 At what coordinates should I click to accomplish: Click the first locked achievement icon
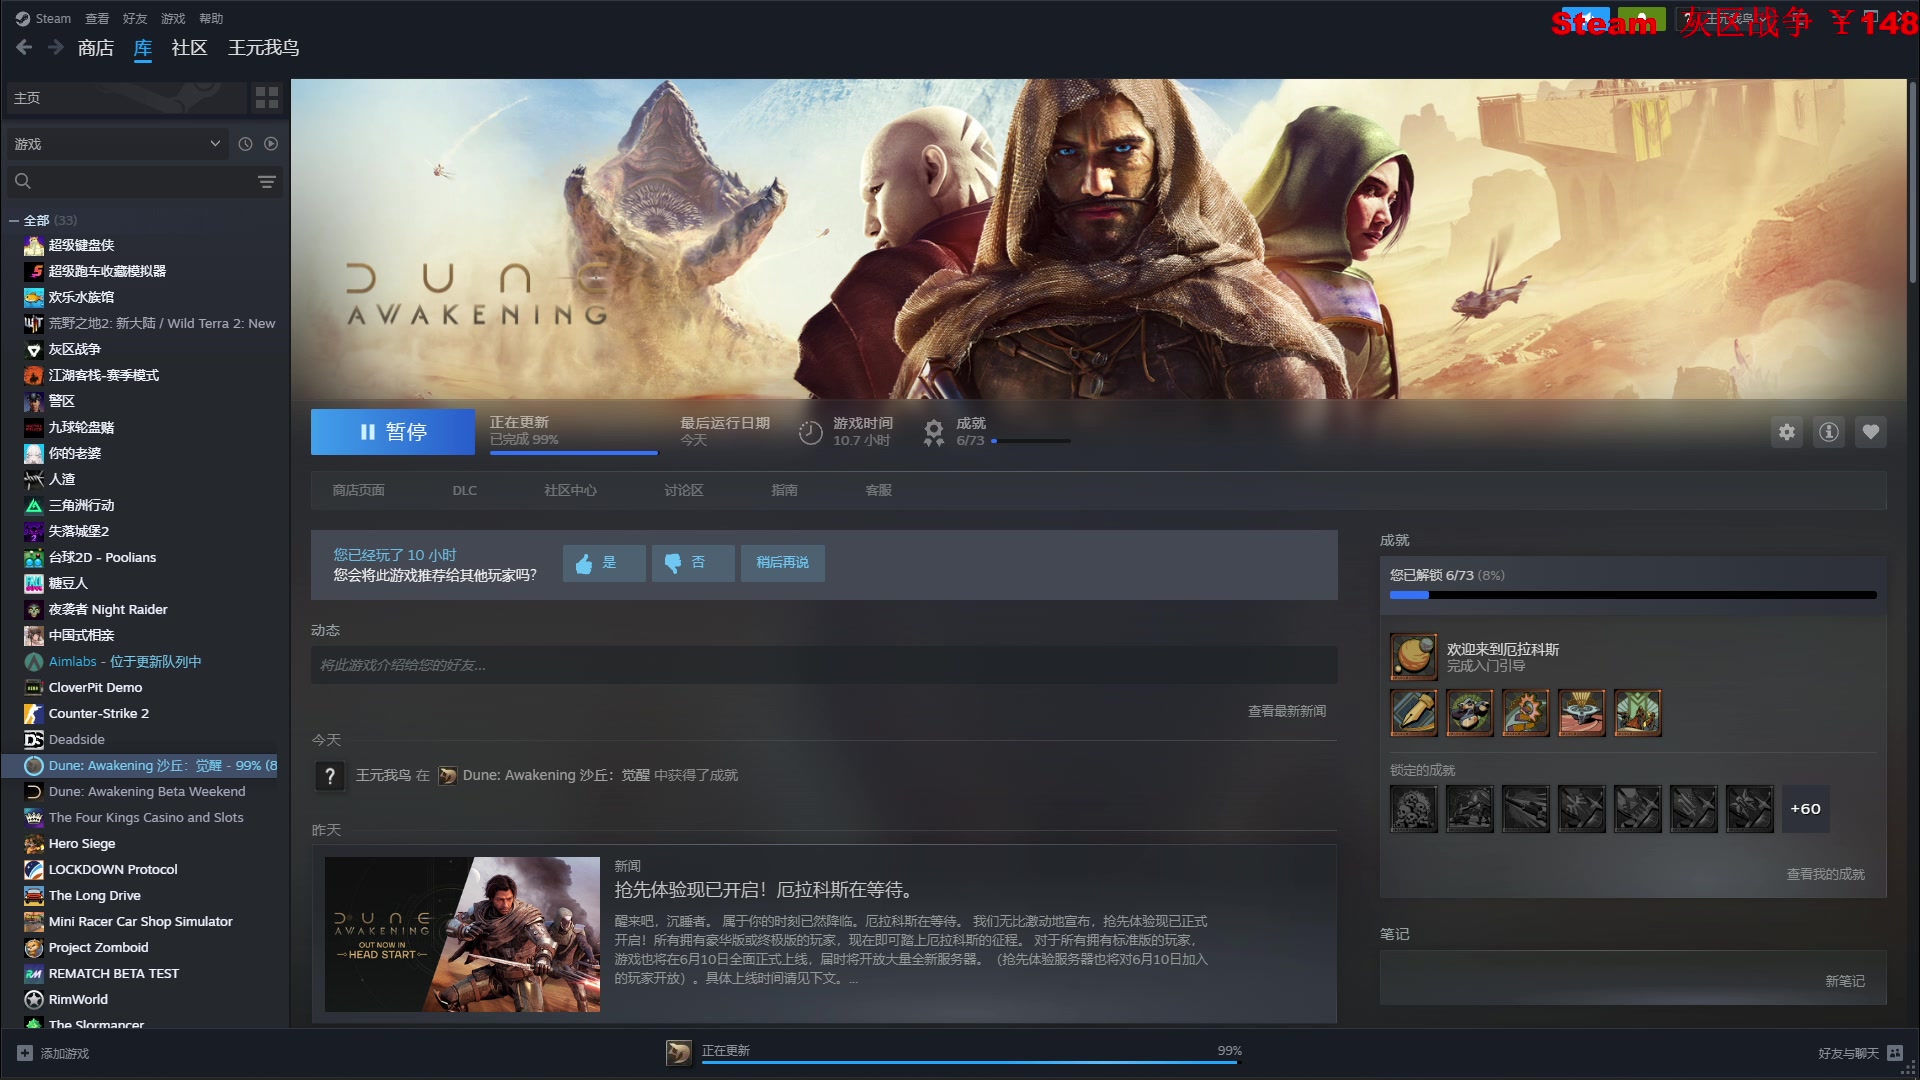tap(1414, 809)
